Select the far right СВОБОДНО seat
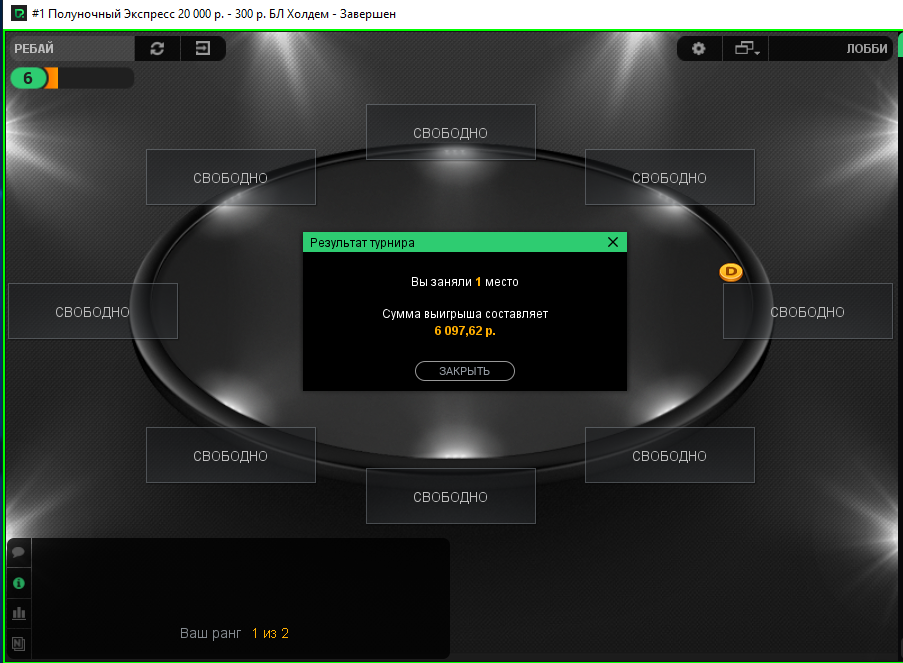Image resolution: width=903 pixels, height=663 pixels. pos(807,311)
